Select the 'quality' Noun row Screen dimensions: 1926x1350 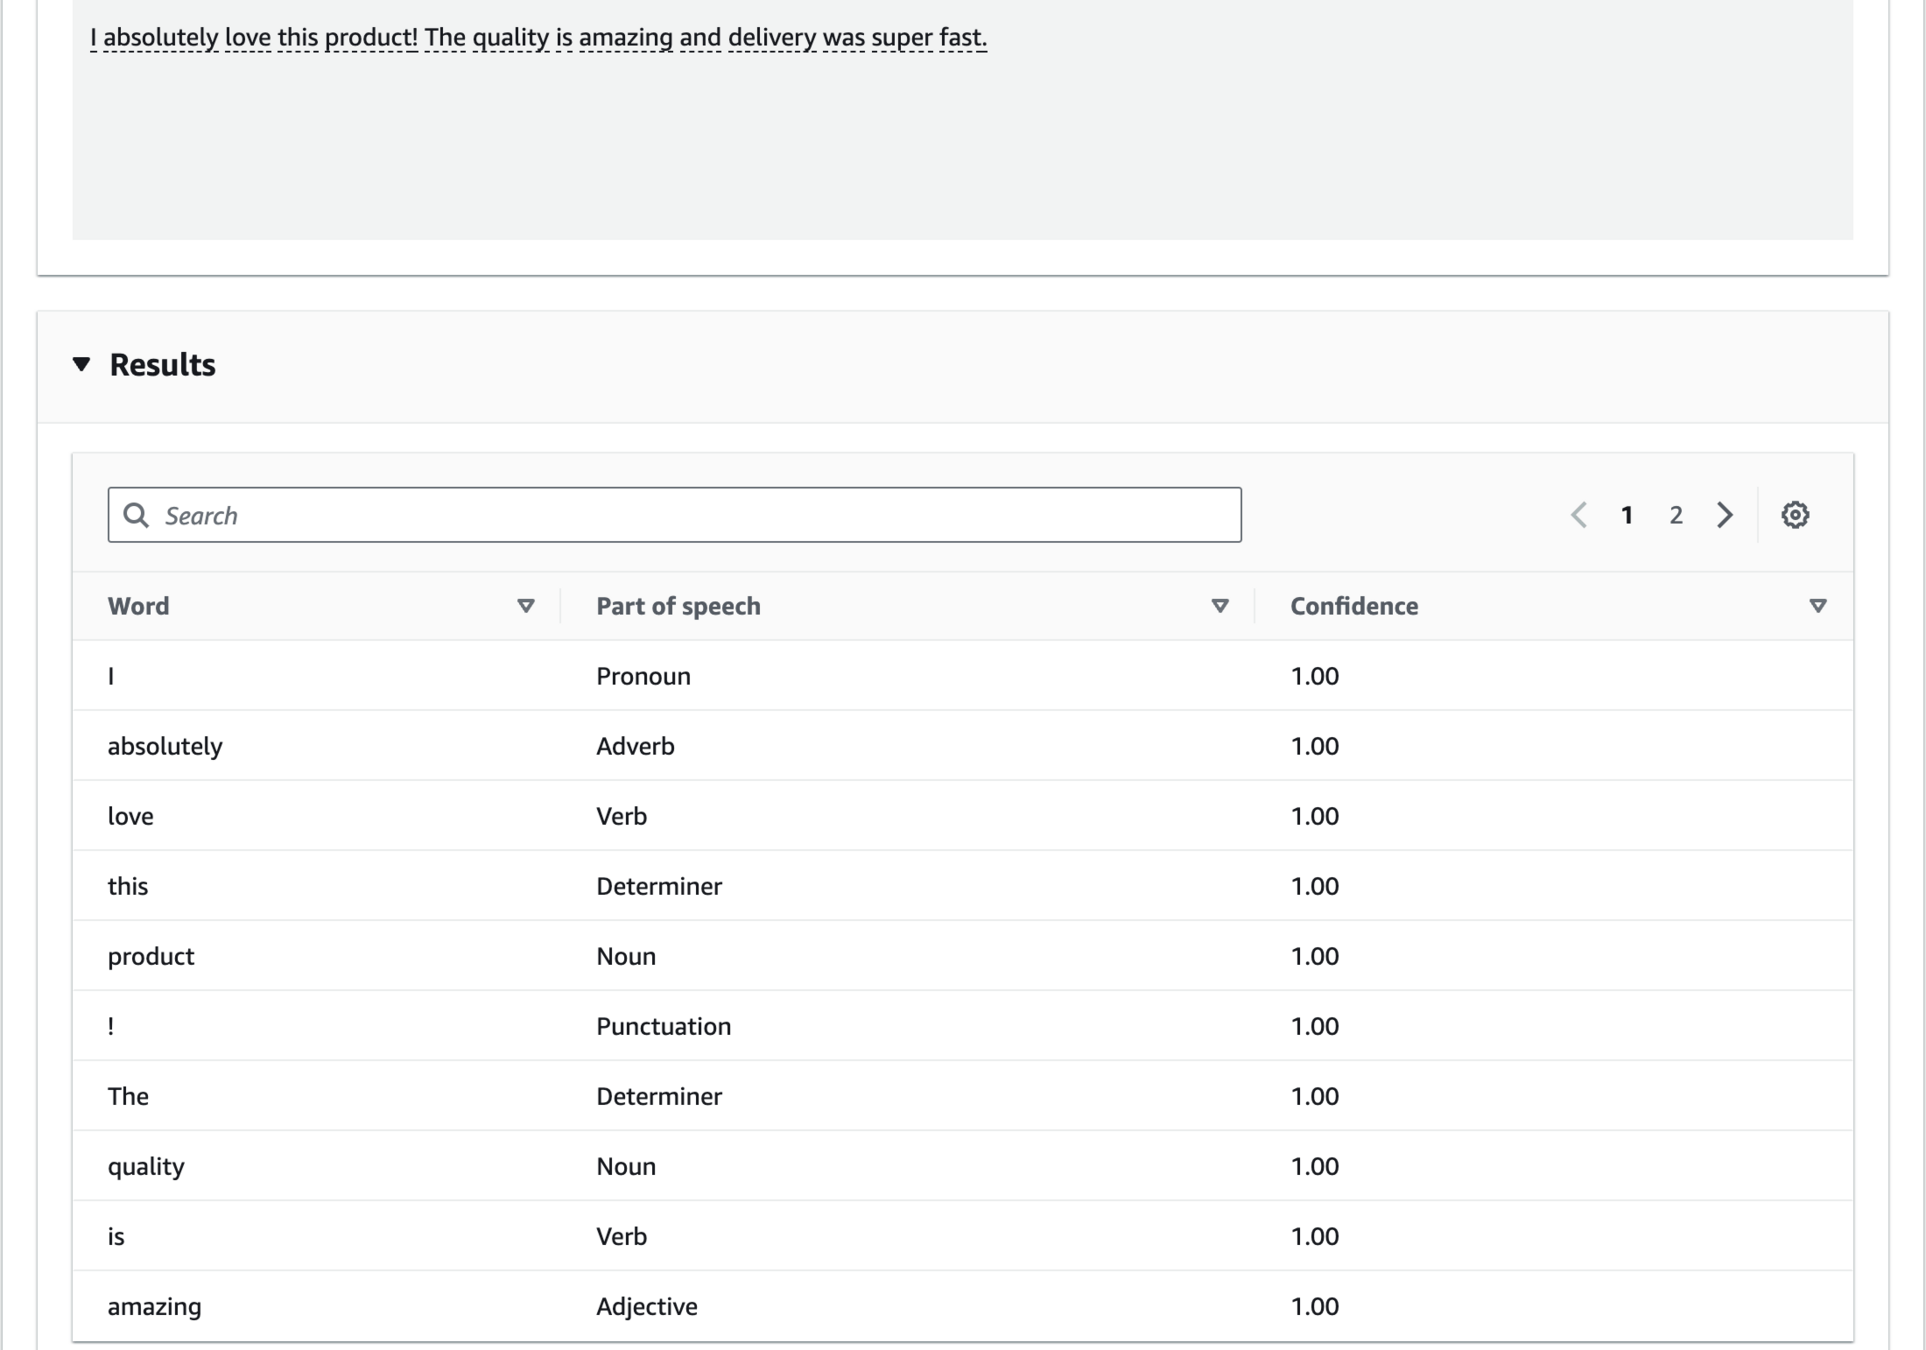tap(147, 1166)
